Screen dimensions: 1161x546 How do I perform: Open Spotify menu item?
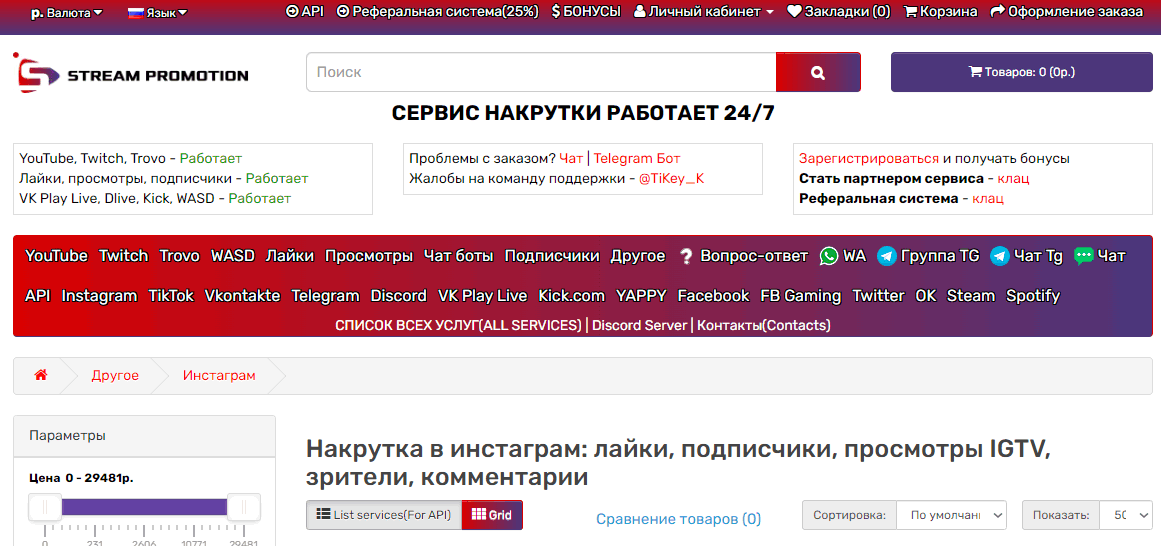pos(1034,296)
